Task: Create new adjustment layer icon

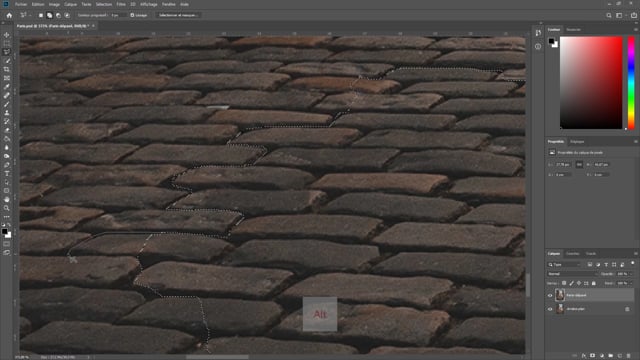Action: coord(602,356)
